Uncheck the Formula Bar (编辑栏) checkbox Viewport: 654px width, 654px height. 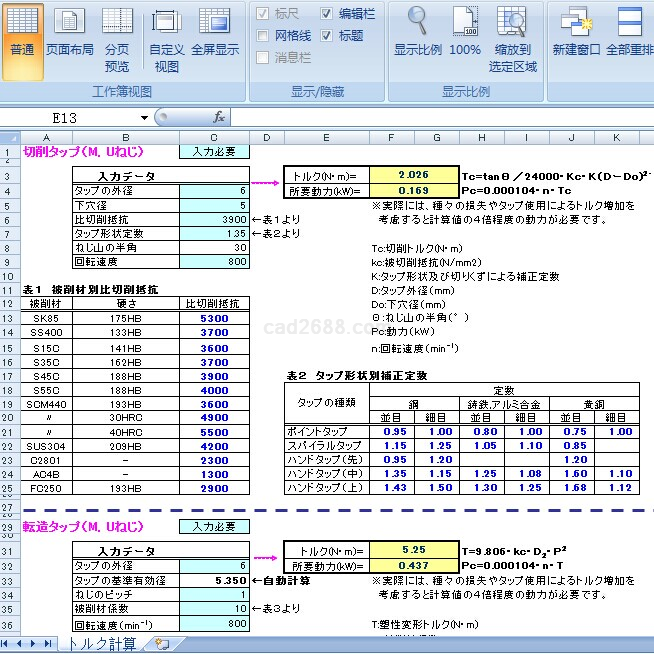(x=328, y=14)
